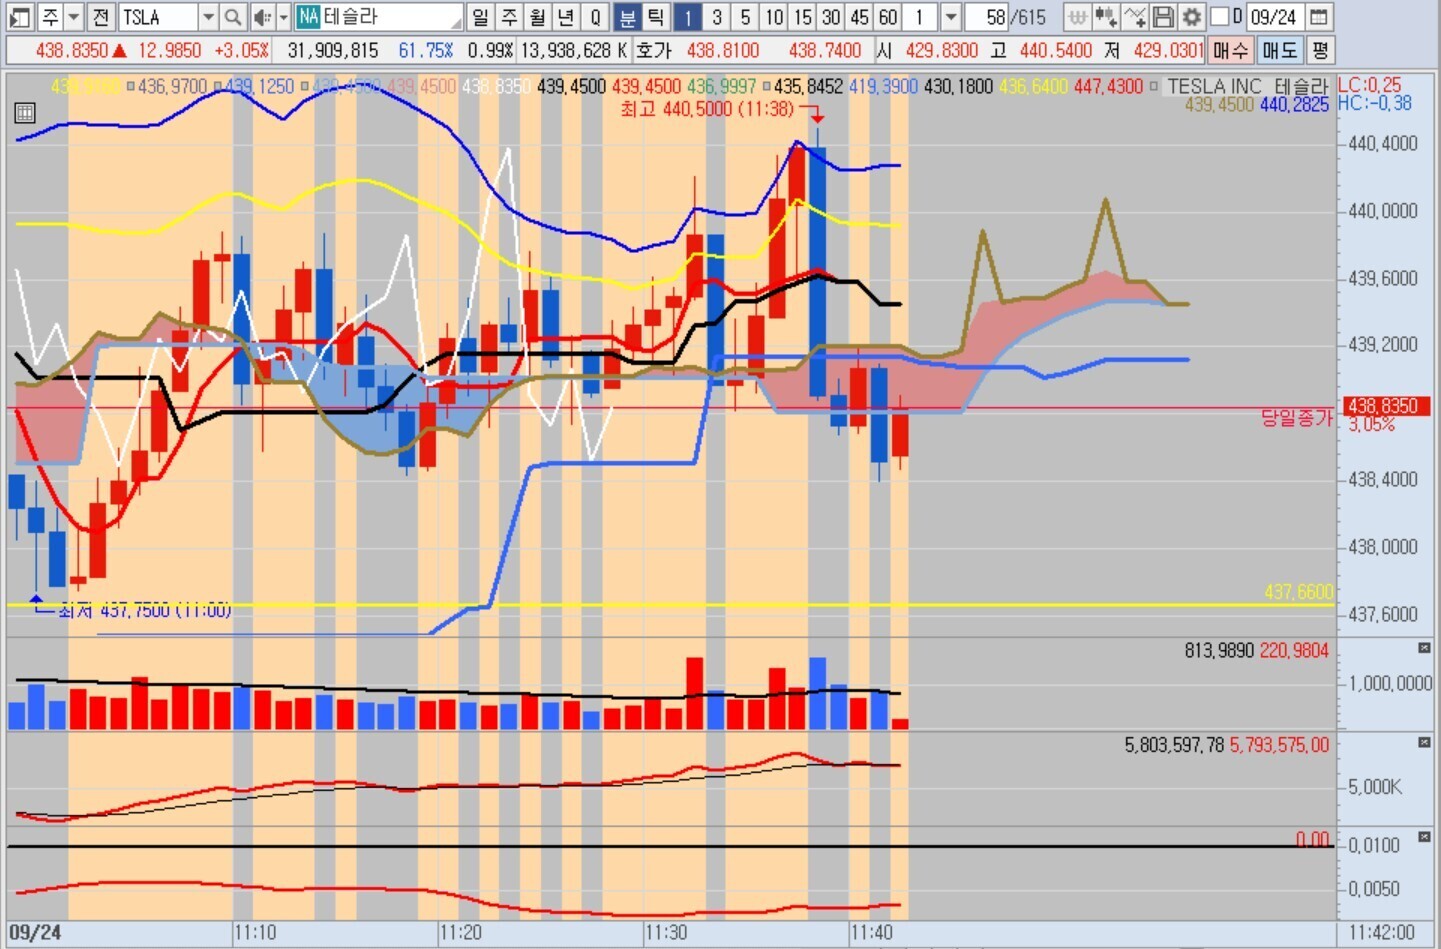
Task: Click the HC:-0.38 indicator value
Action: point(1374,103)
